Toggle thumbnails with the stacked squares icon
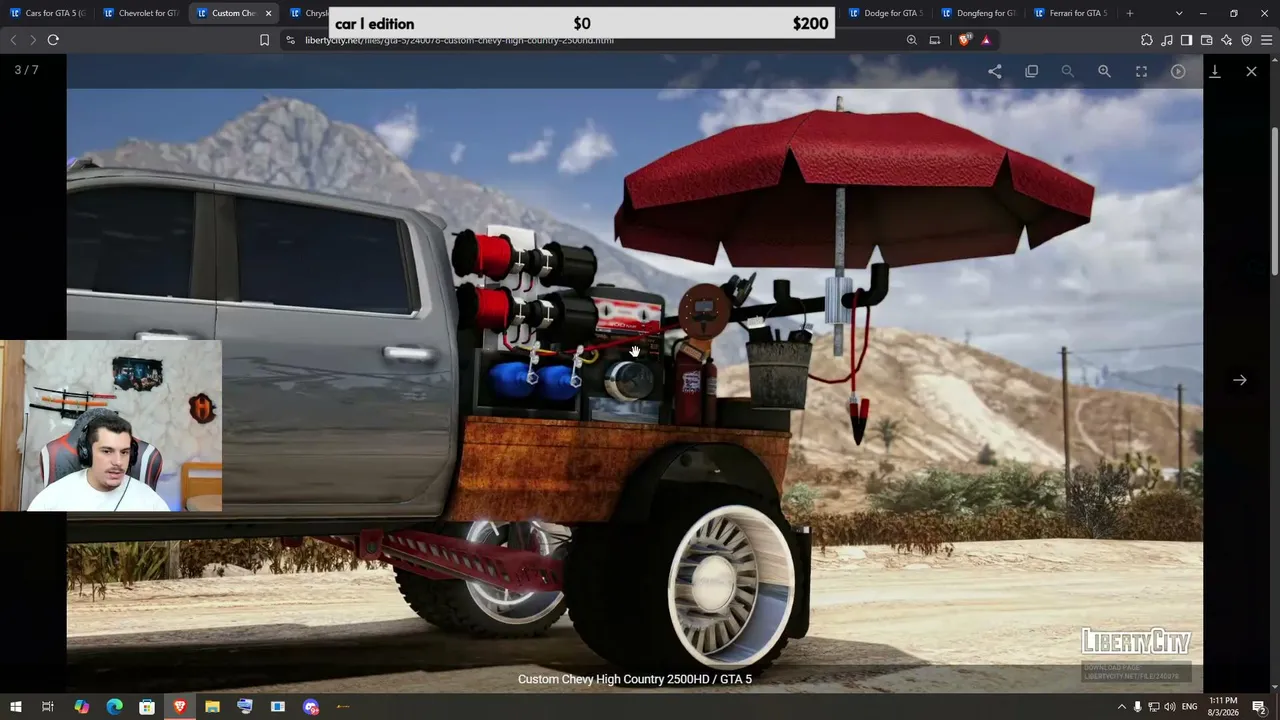This screenshot has width=1280, height=720. (1032, 71)
